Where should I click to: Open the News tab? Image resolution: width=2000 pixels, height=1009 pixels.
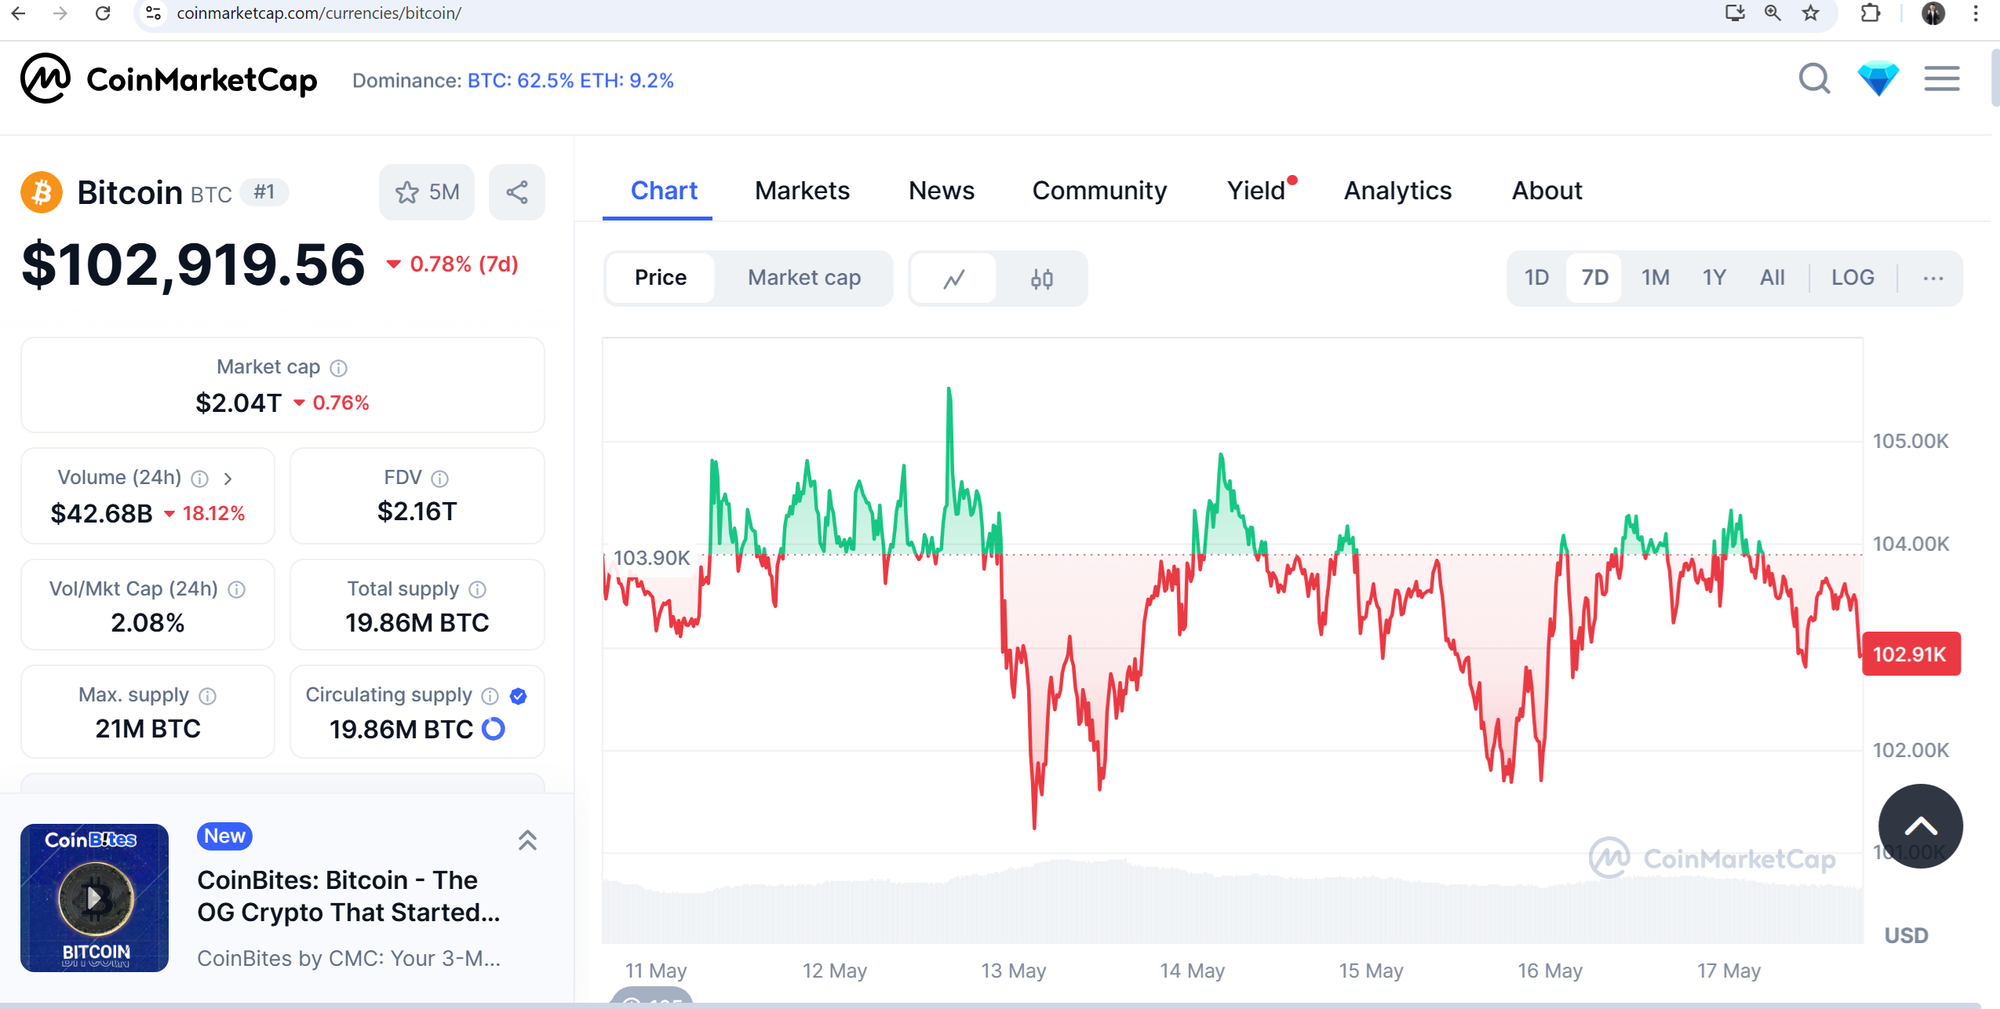(941, 191)
